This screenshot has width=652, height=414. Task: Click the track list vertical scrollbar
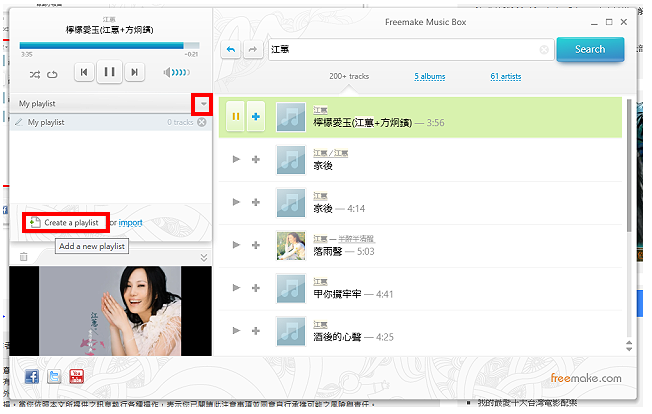(629, 166)
